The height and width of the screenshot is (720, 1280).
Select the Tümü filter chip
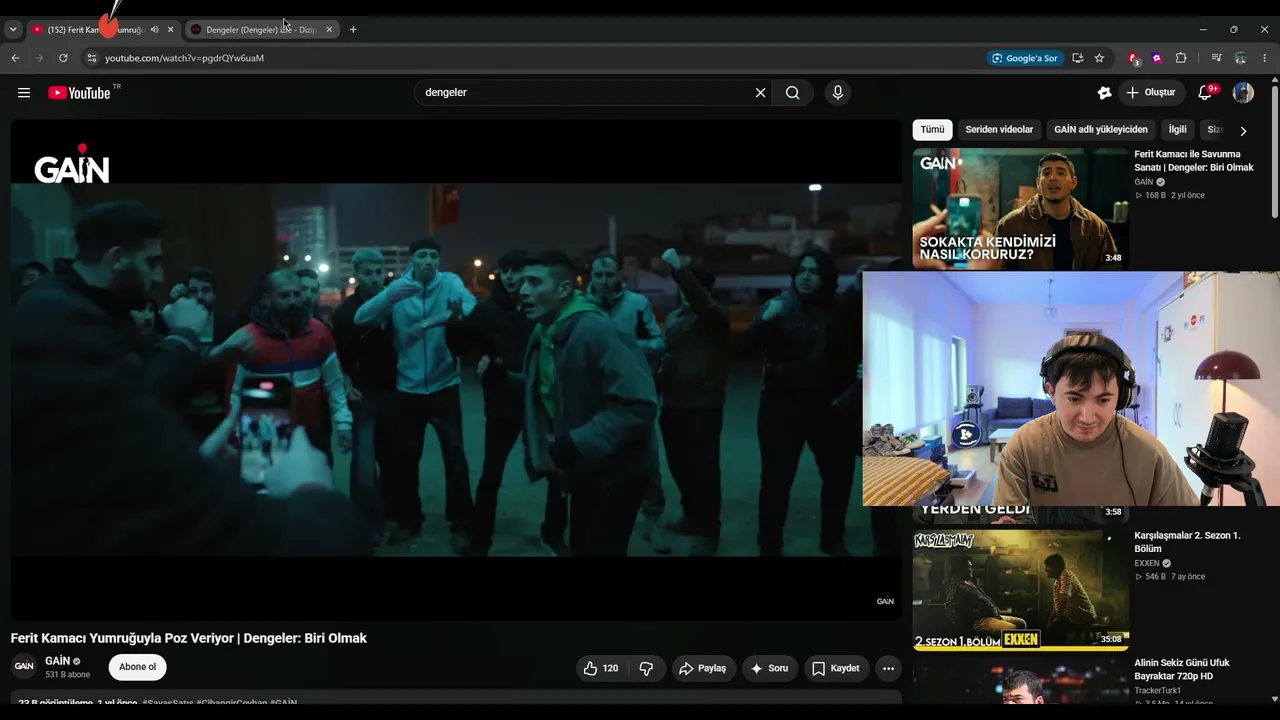(932, 130)
